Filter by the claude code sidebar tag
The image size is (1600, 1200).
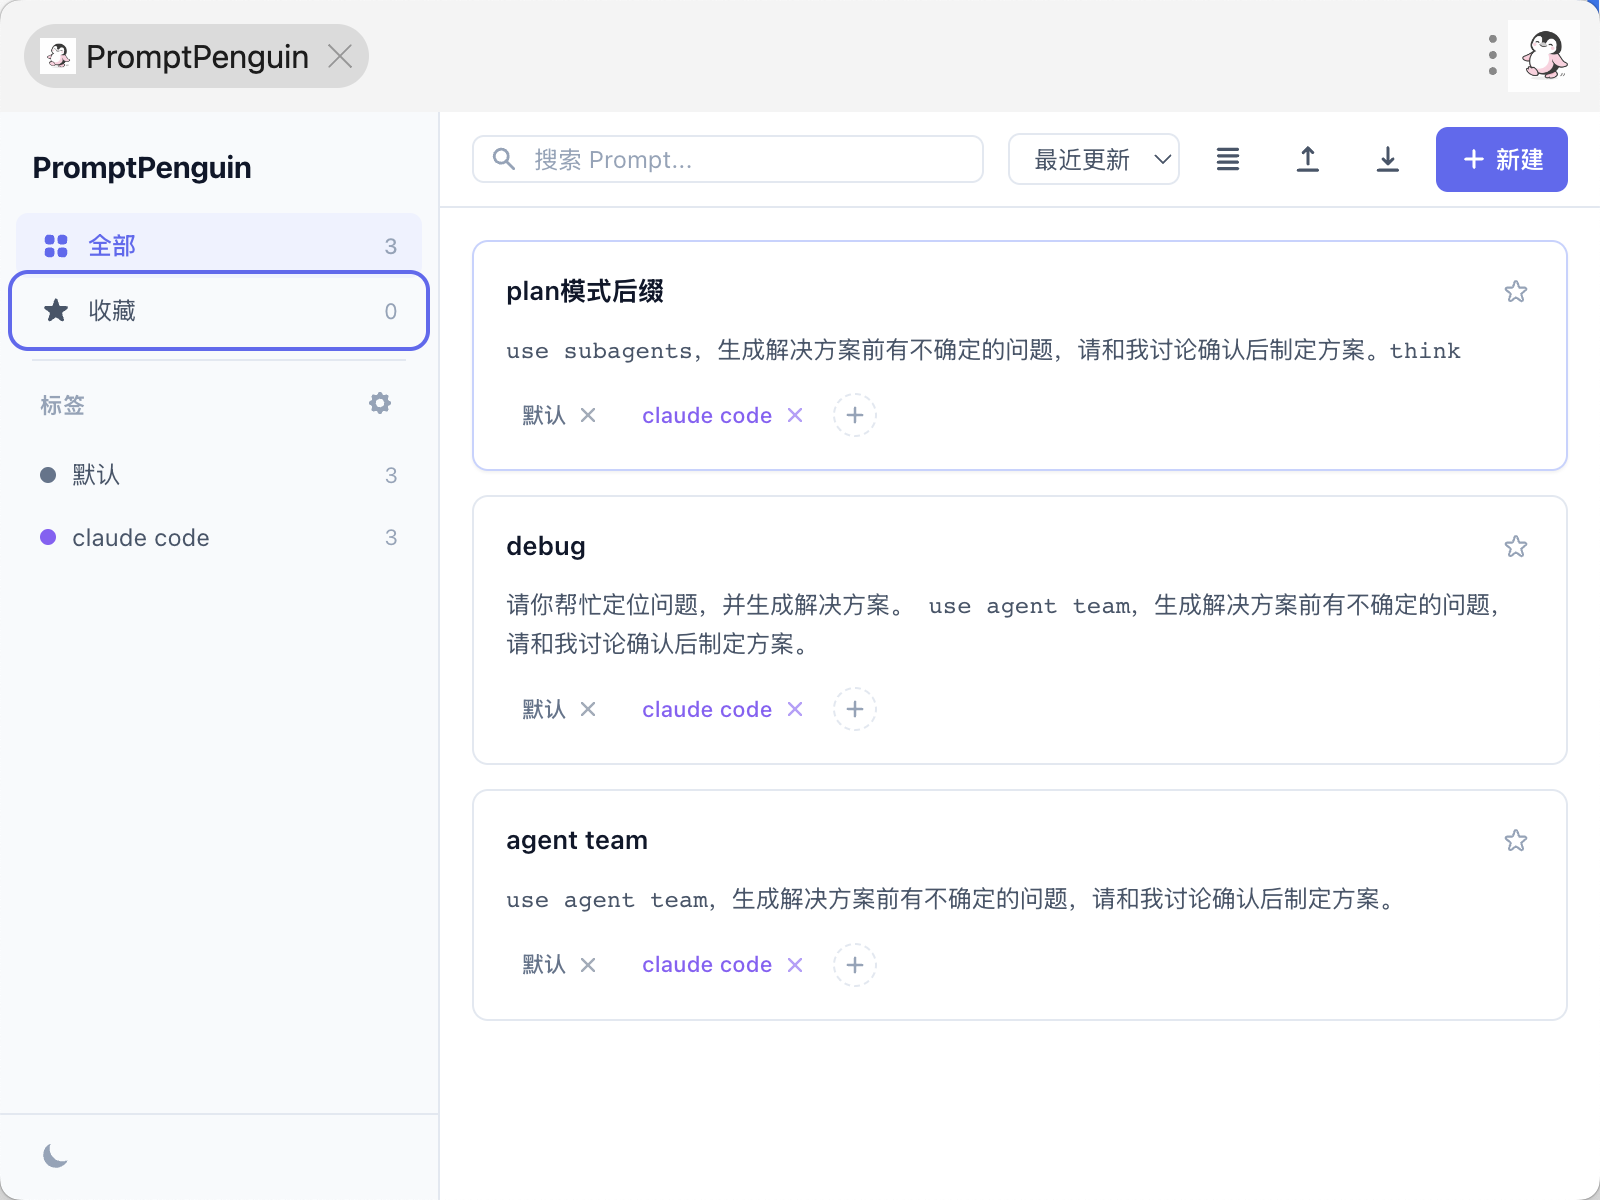pyautogui.click(x=141, y=537)
